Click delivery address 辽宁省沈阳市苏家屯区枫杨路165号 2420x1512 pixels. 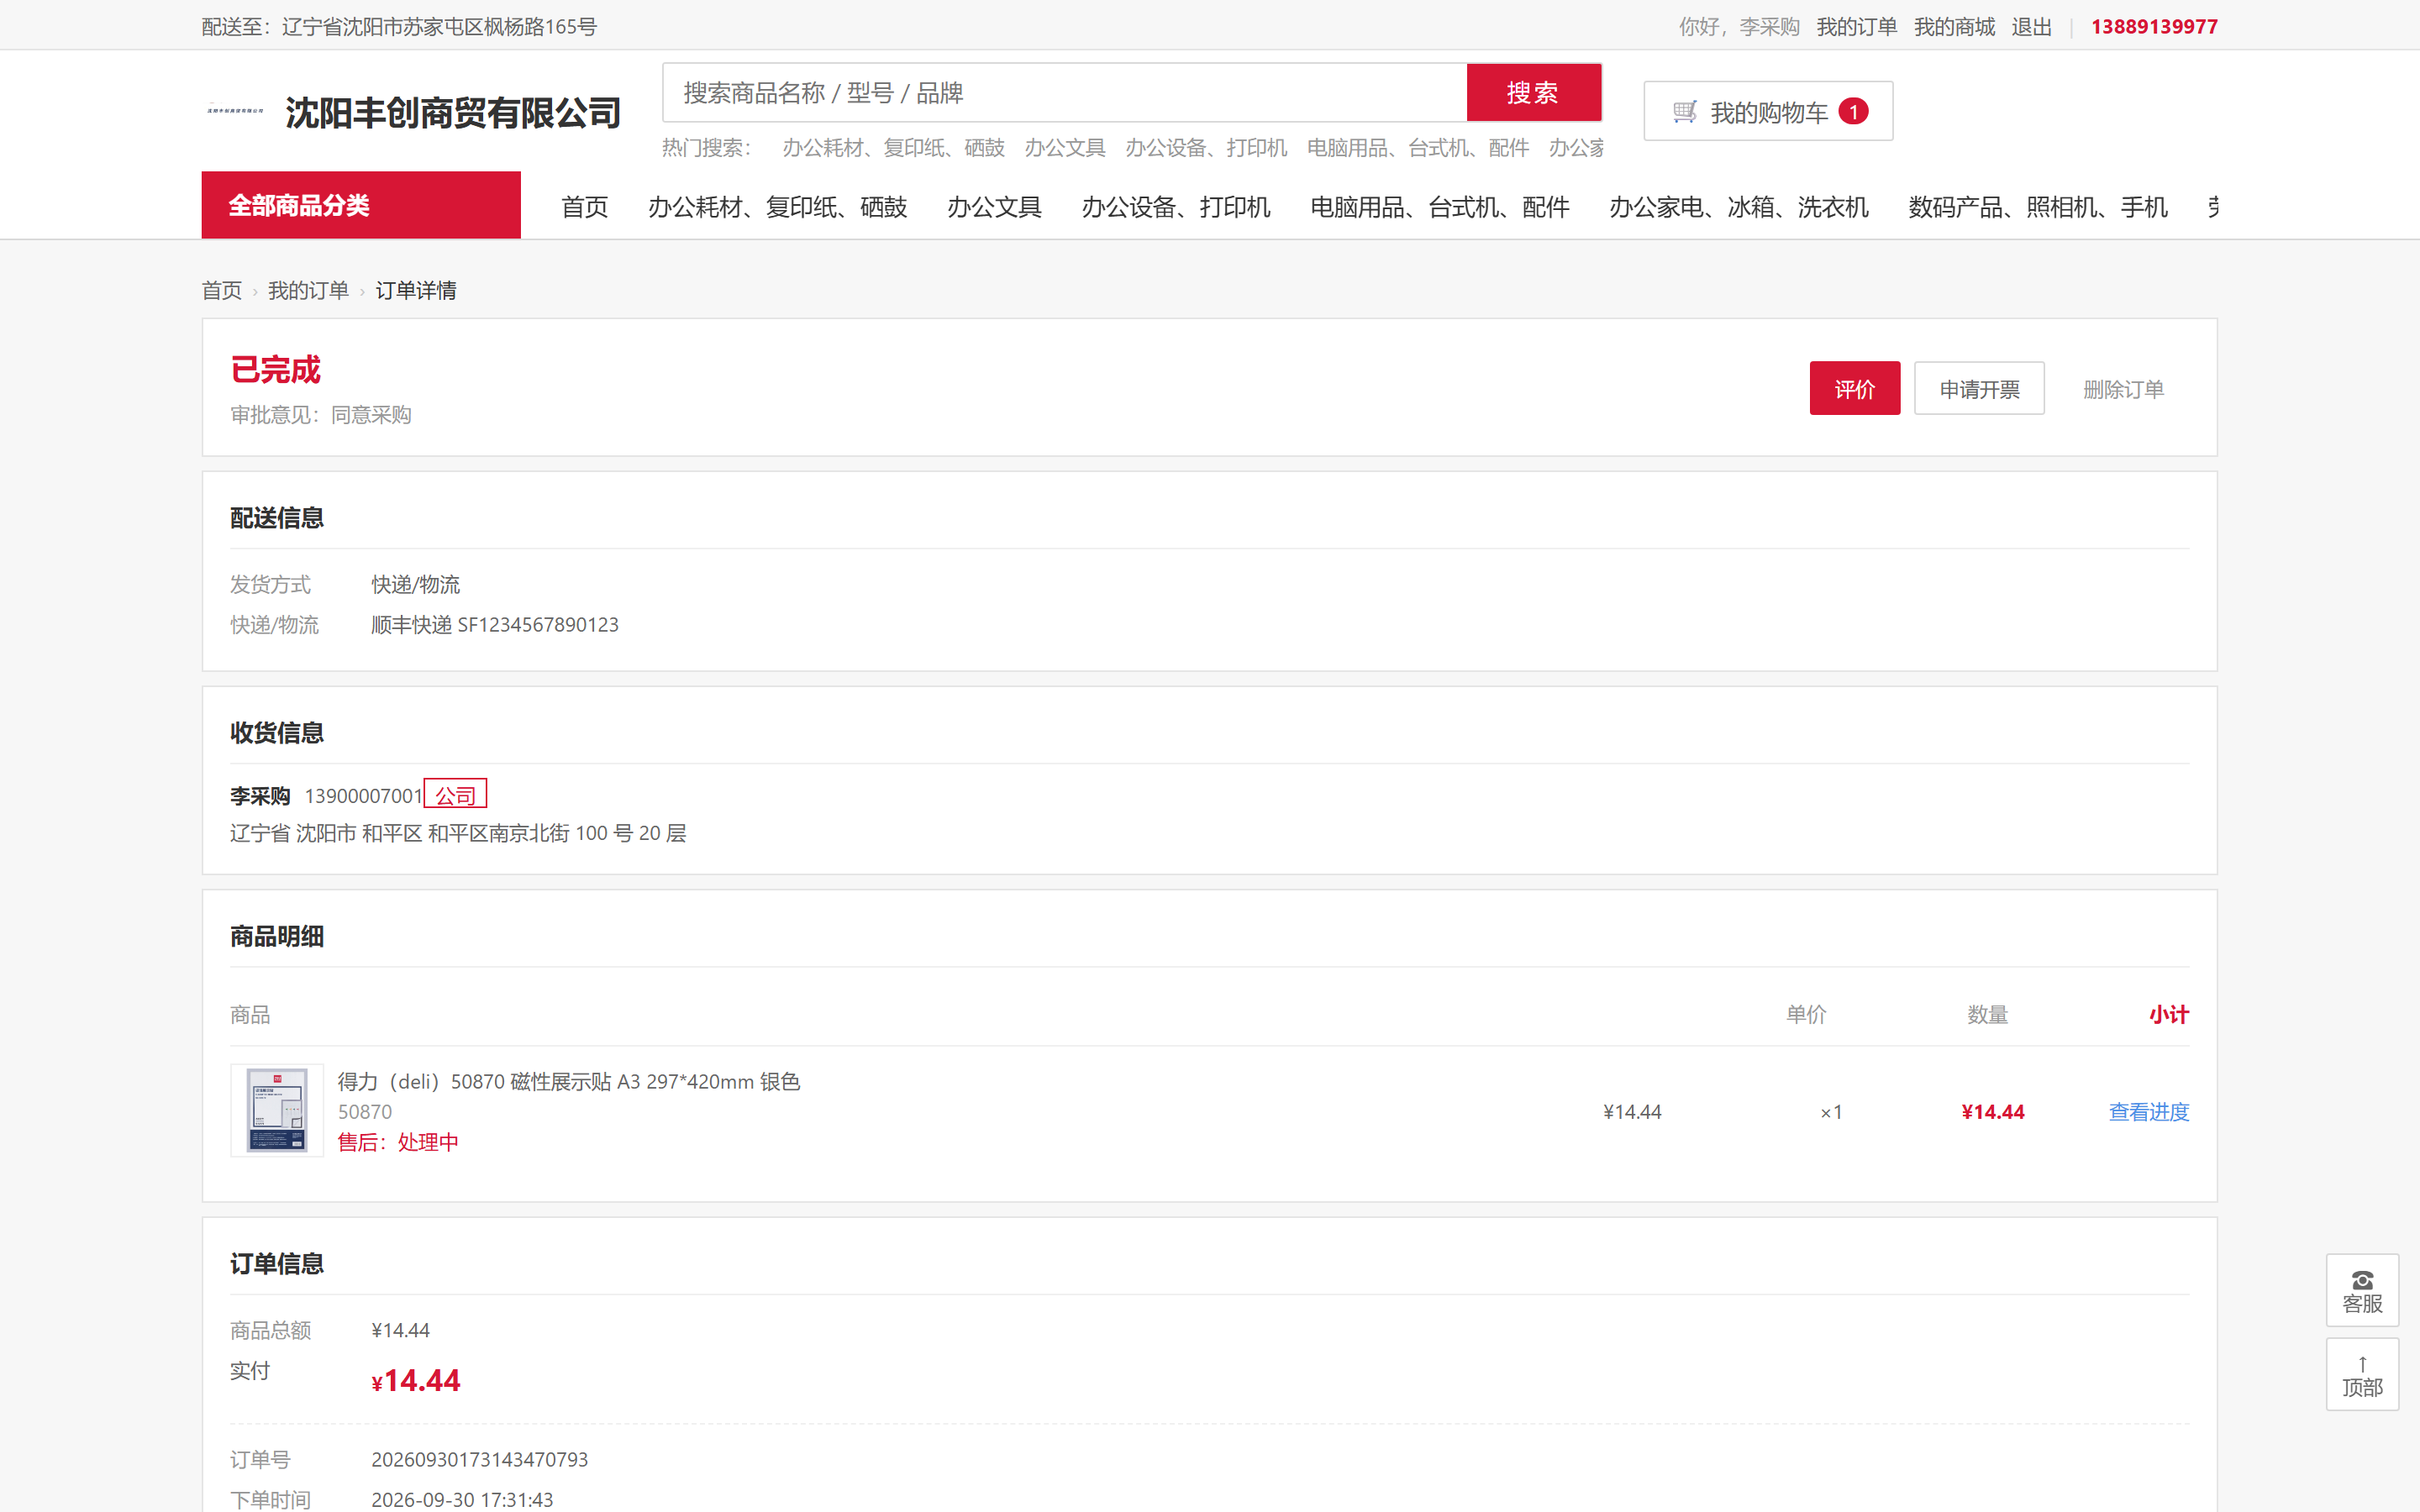coord(439,27)
